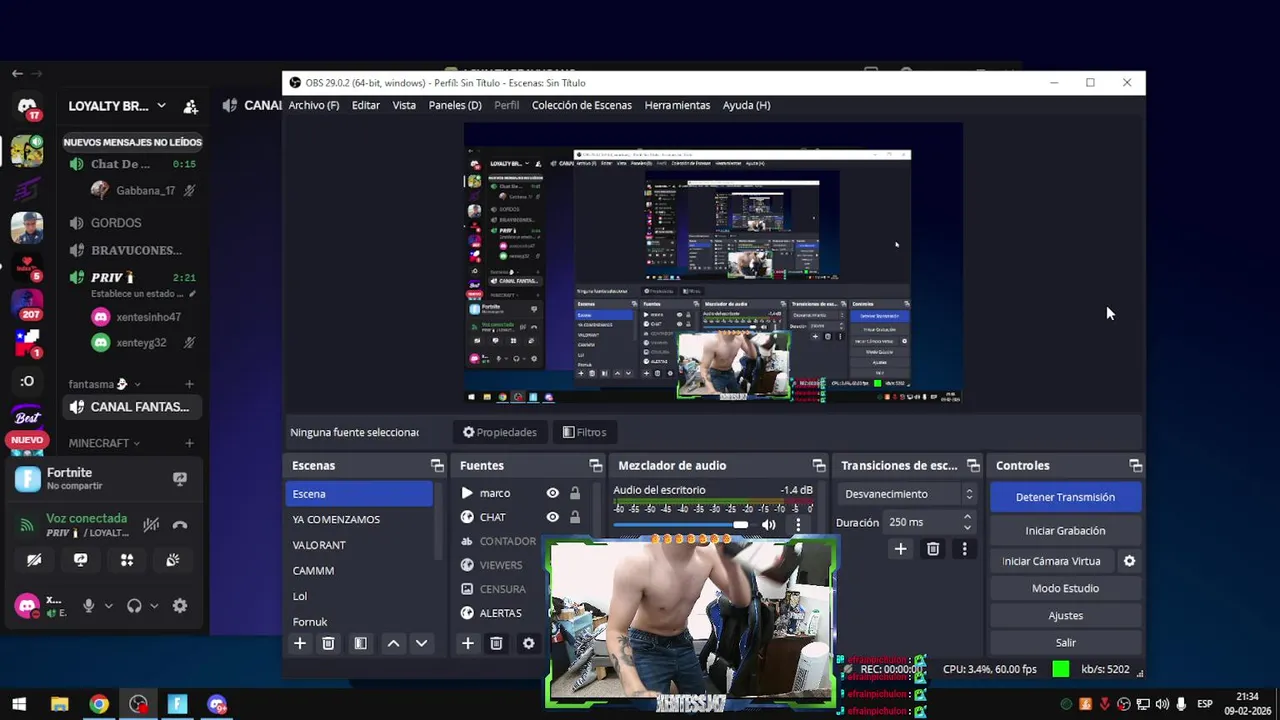Undock the Mezclador de audio panel

(x=819, y=466)
